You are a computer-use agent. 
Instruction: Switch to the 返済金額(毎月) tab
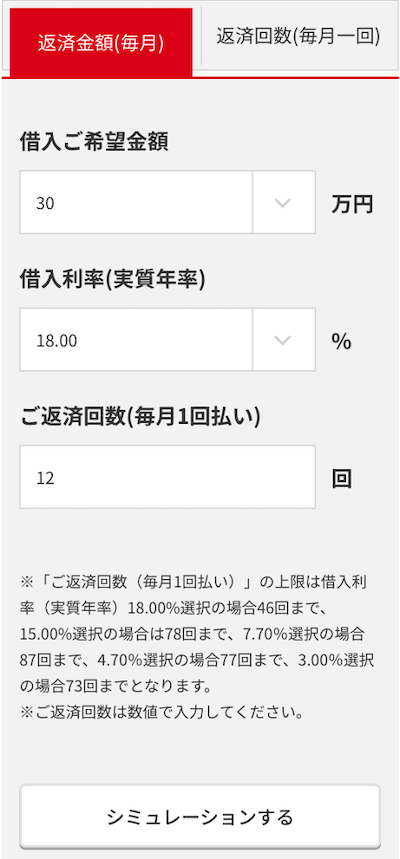[x=101, y=43]
